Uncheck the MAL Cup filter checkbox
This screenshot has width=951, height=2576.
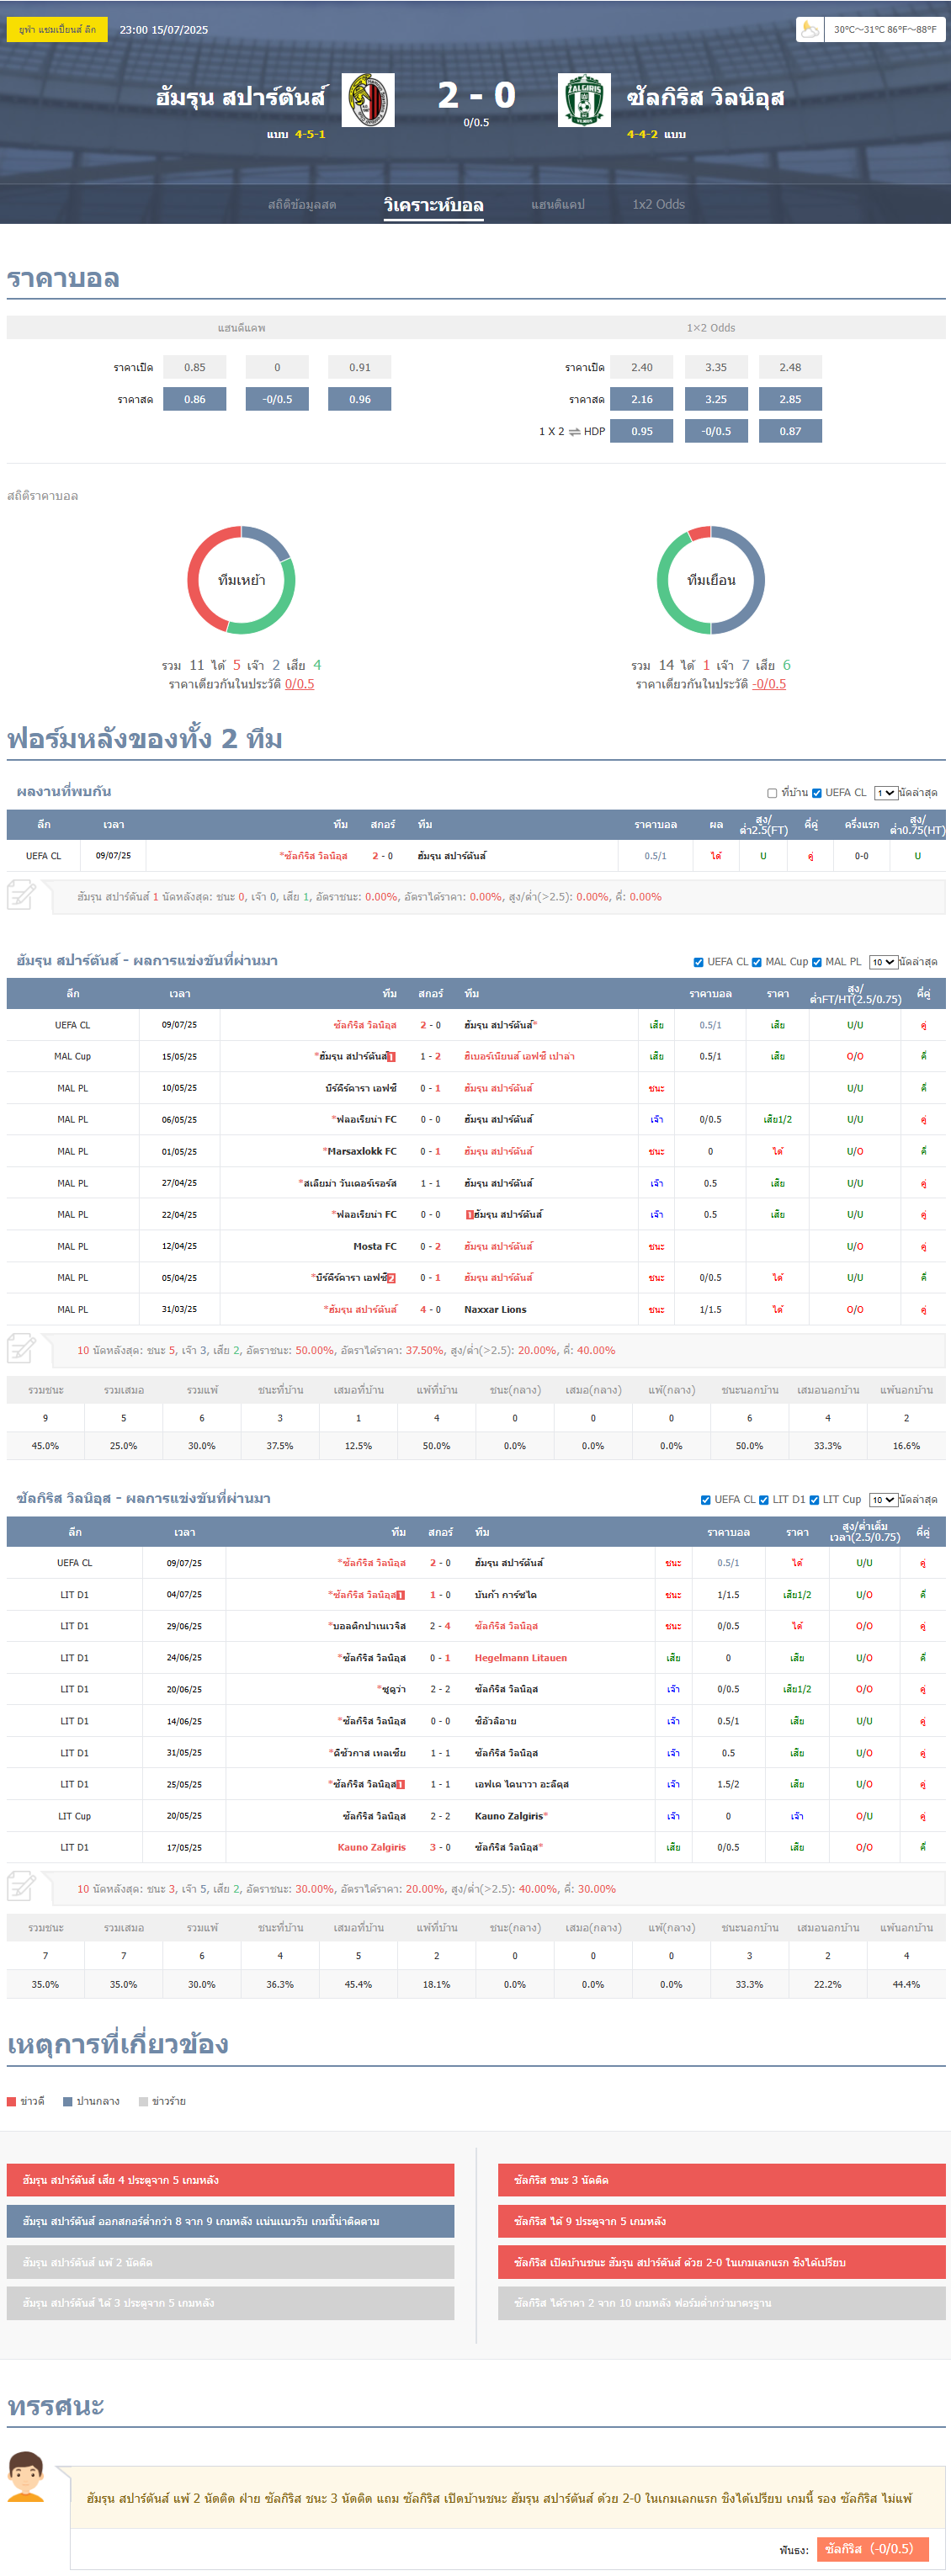[x=757, y=962]
